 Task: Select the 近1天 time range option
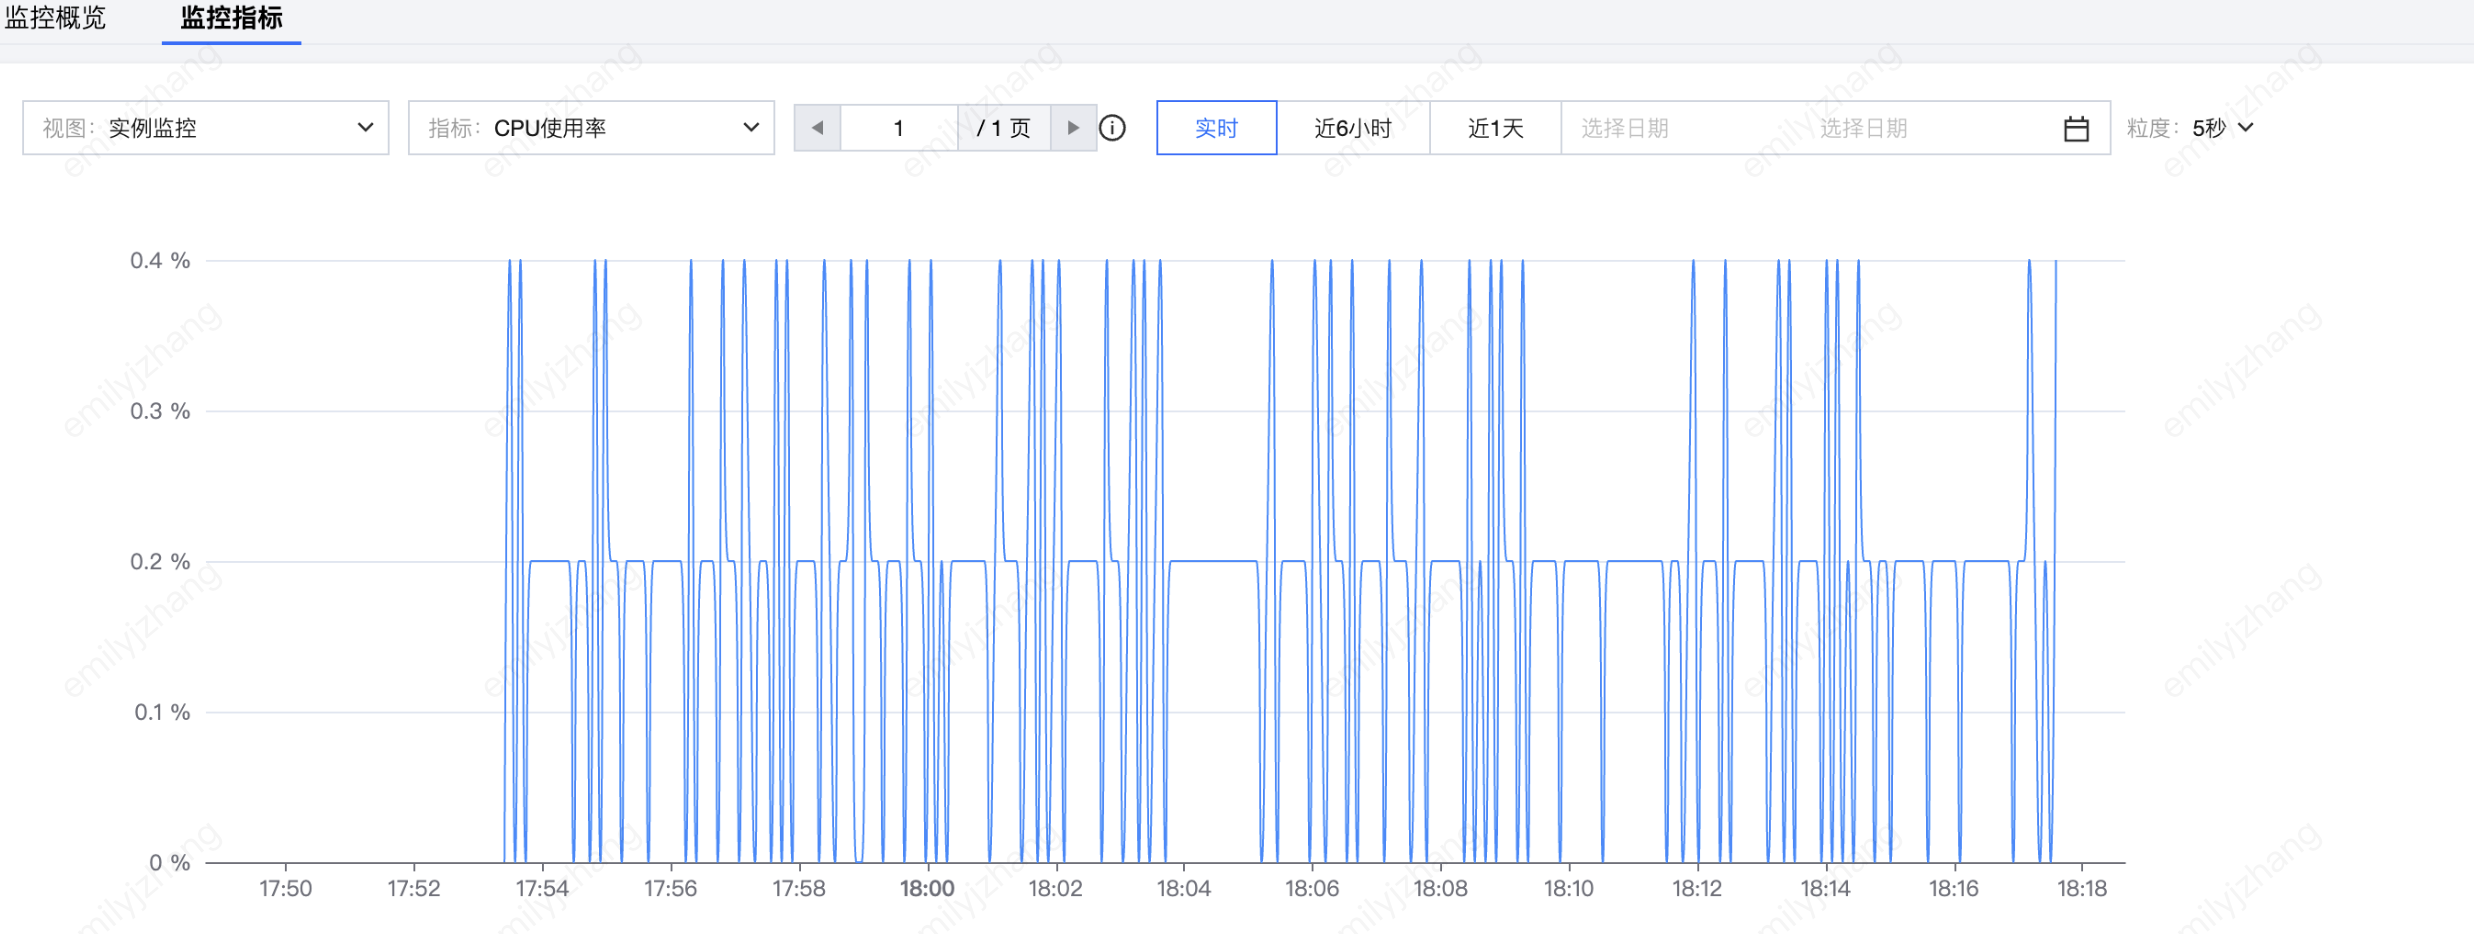click(1495, 128)
